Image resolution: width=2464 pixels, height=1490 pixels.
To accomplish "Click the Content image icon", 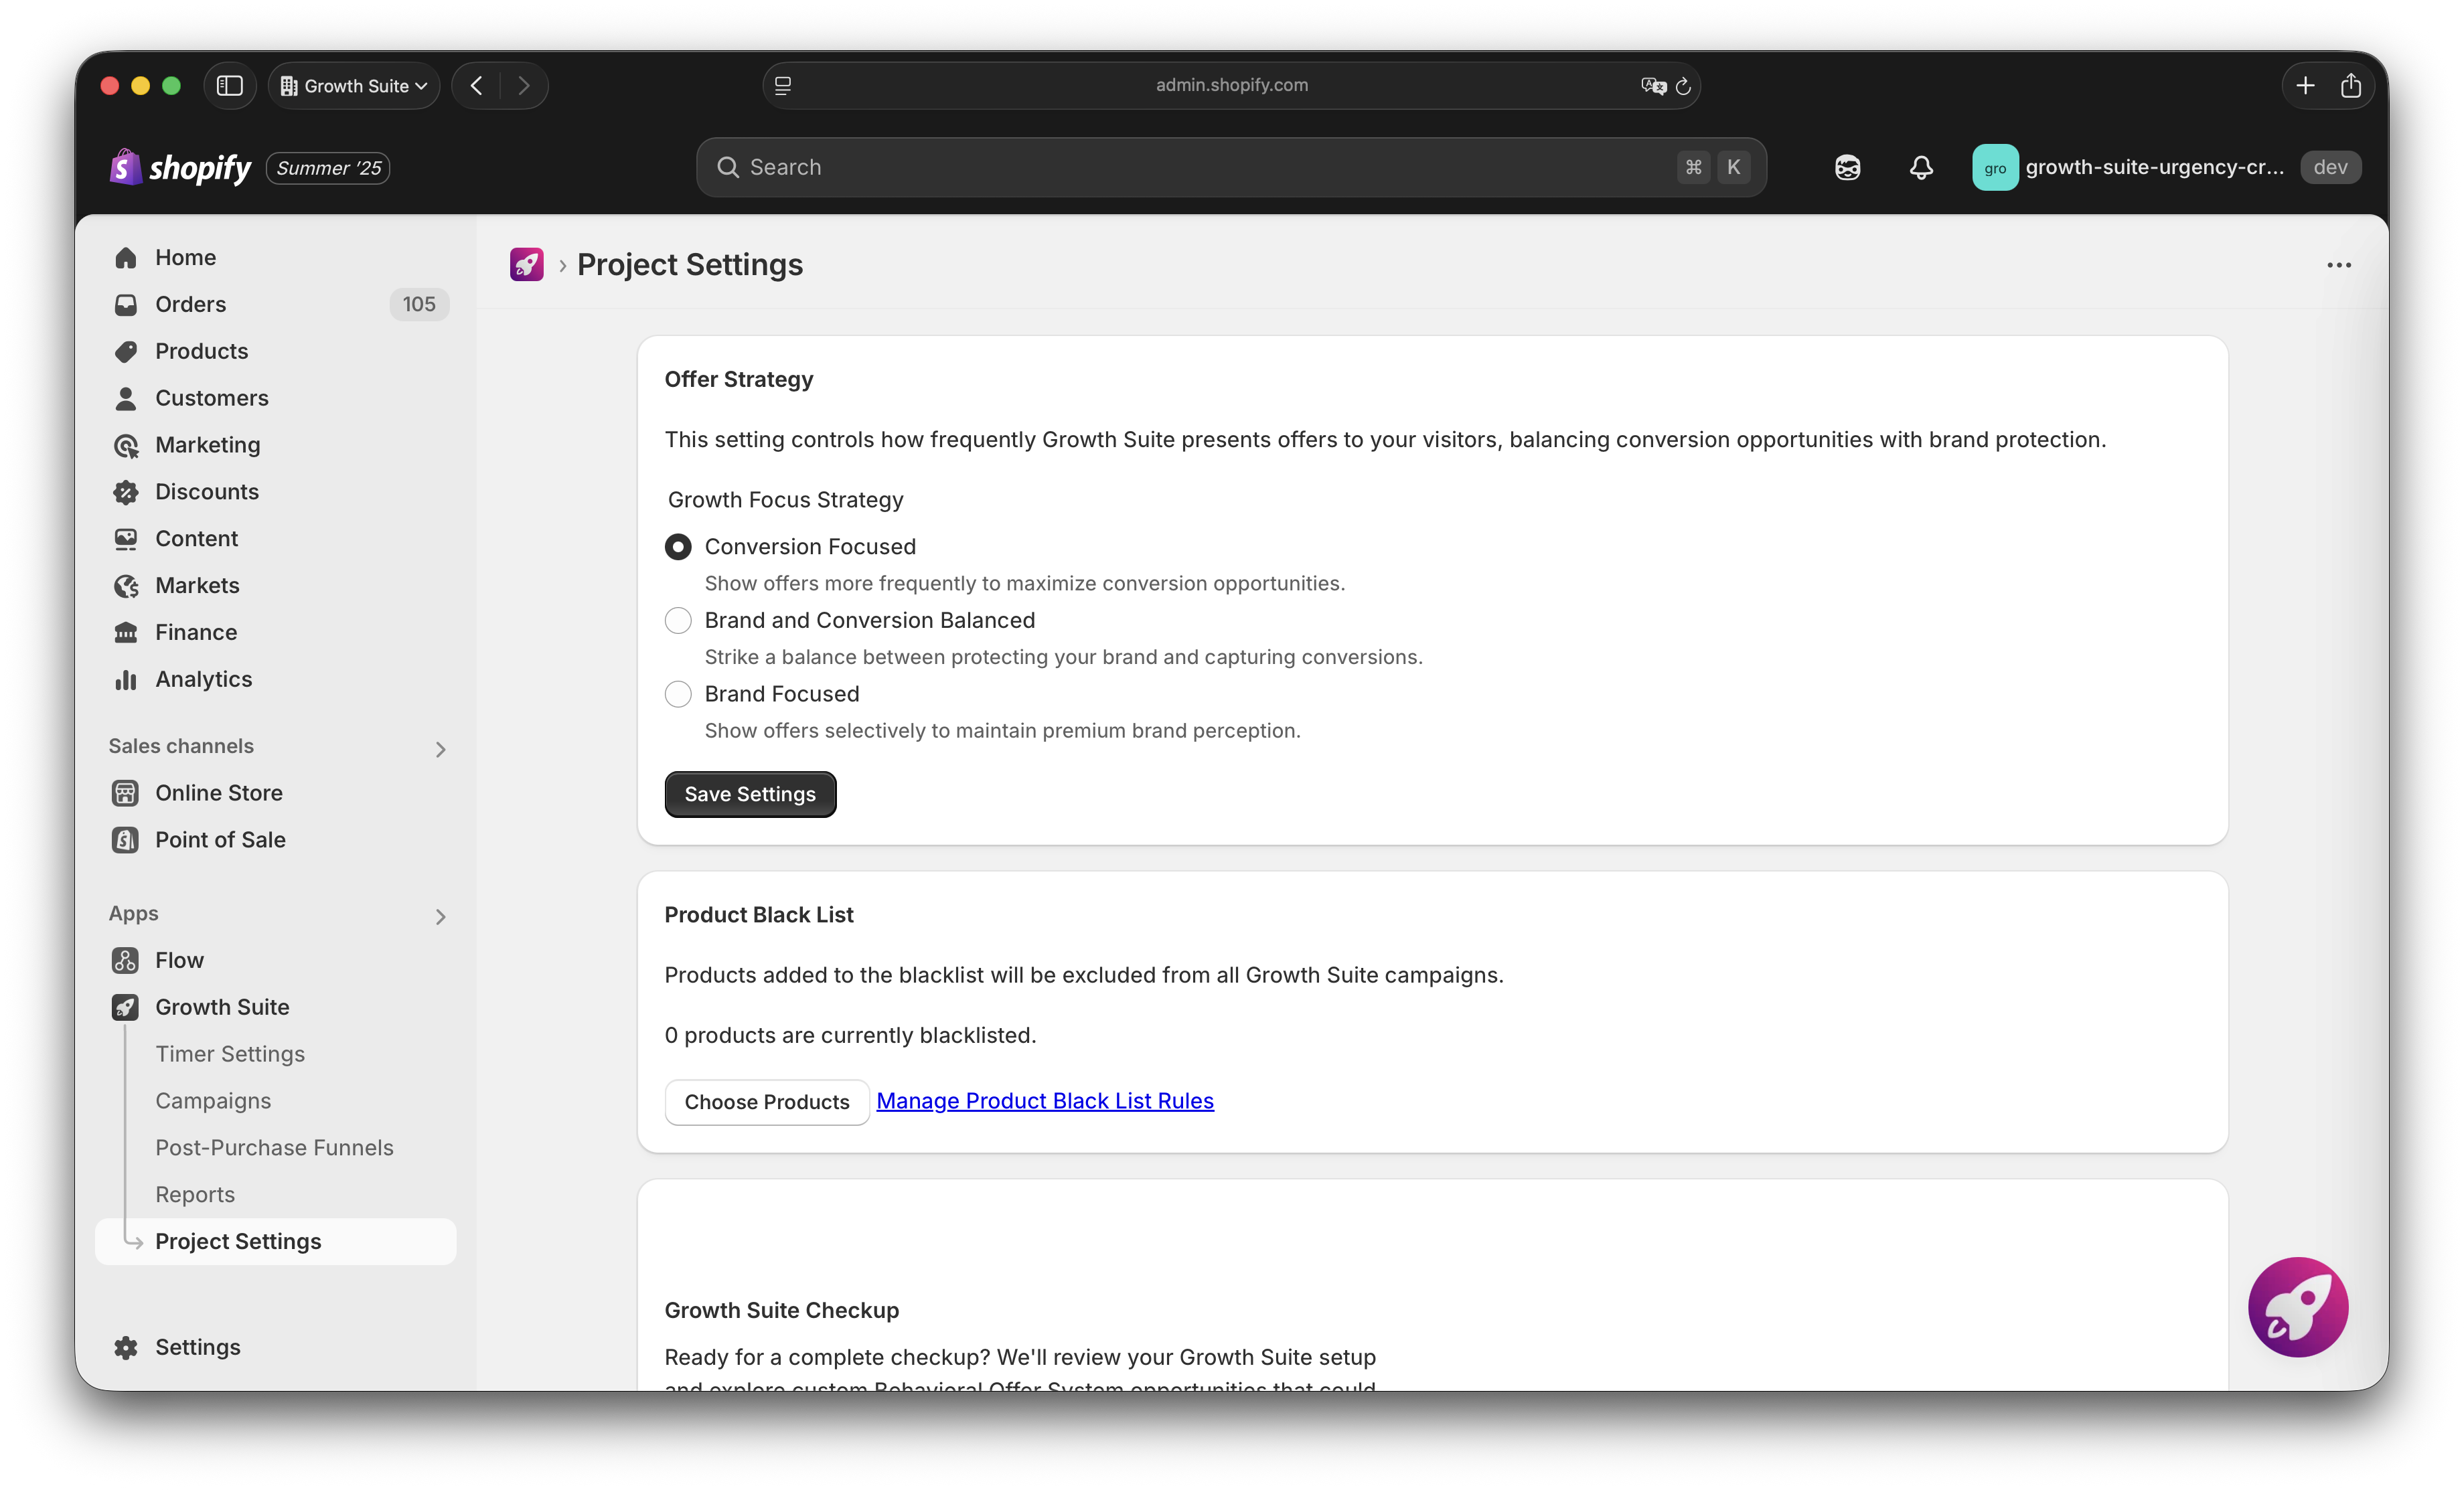I will 125,539.
